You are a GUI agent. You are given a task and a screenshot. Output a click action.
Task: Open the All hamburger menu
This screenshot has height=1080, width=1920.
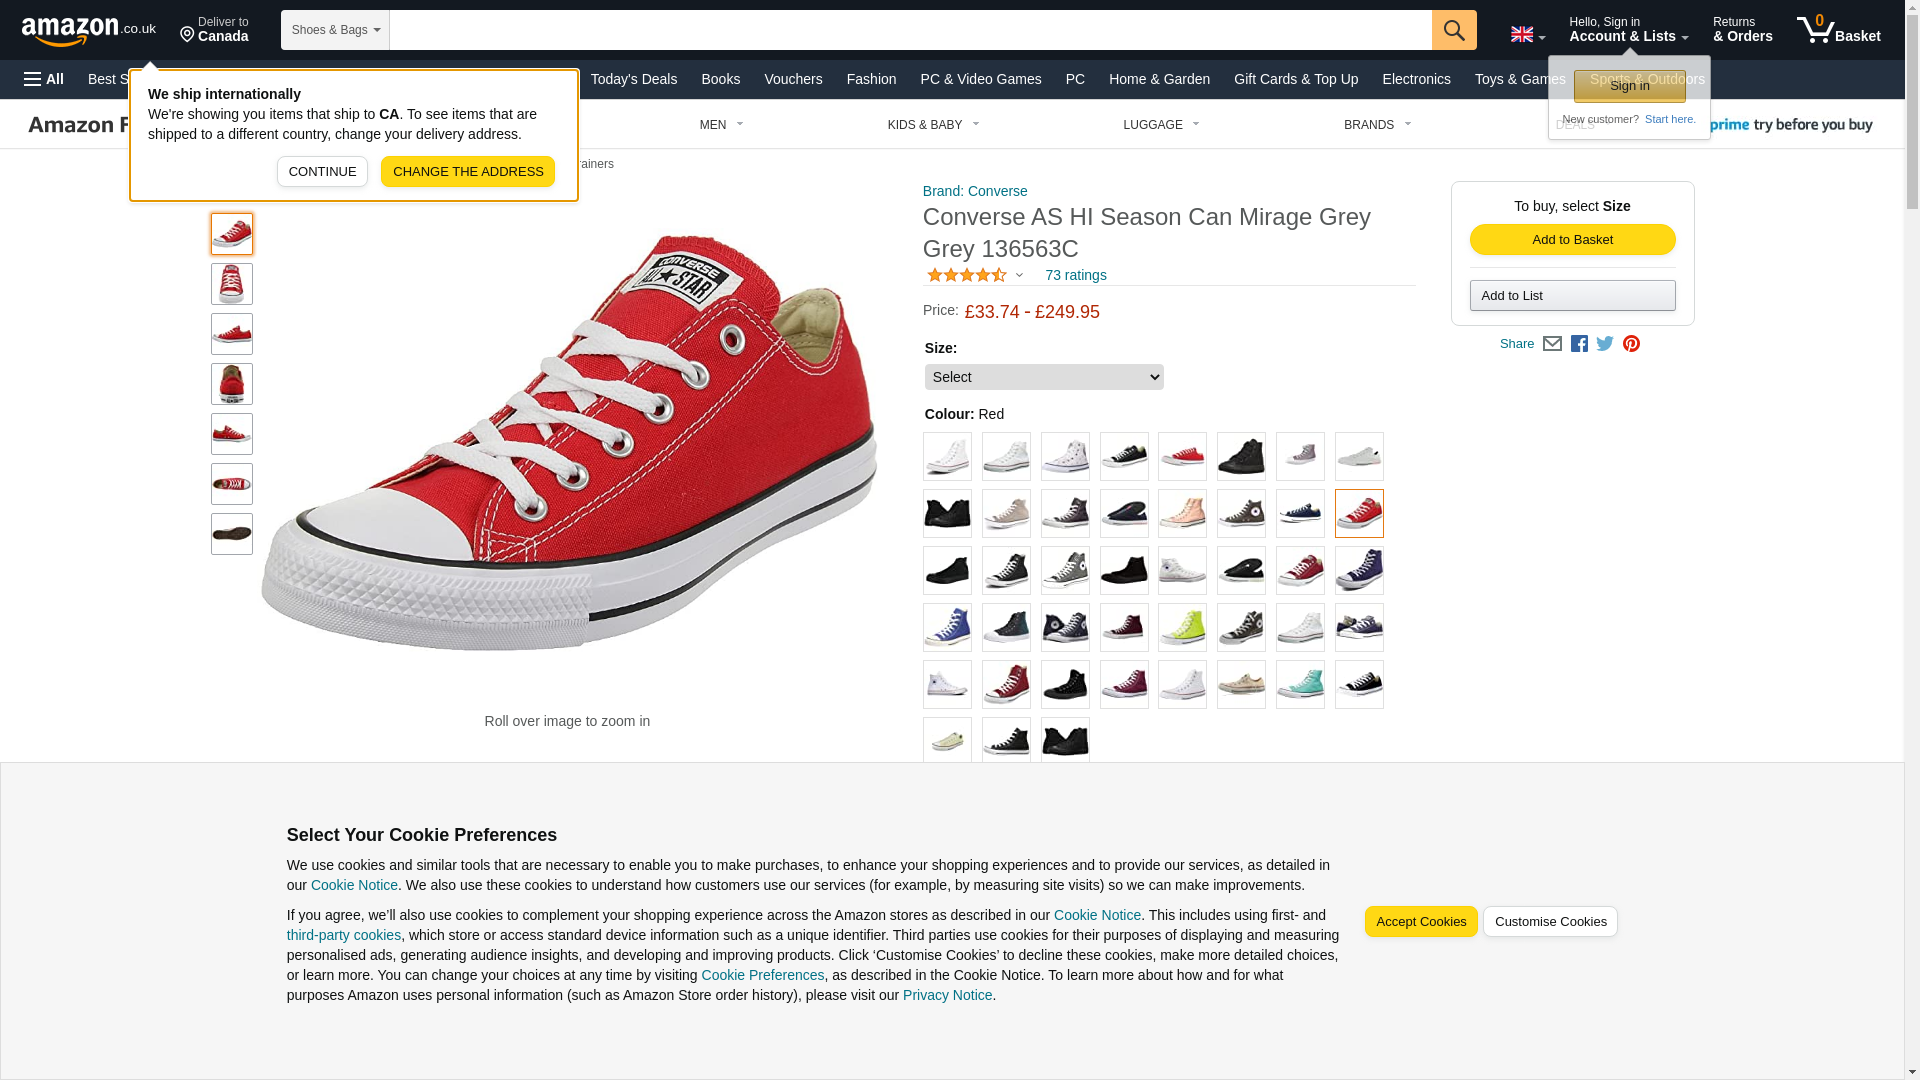click(44, 79)
